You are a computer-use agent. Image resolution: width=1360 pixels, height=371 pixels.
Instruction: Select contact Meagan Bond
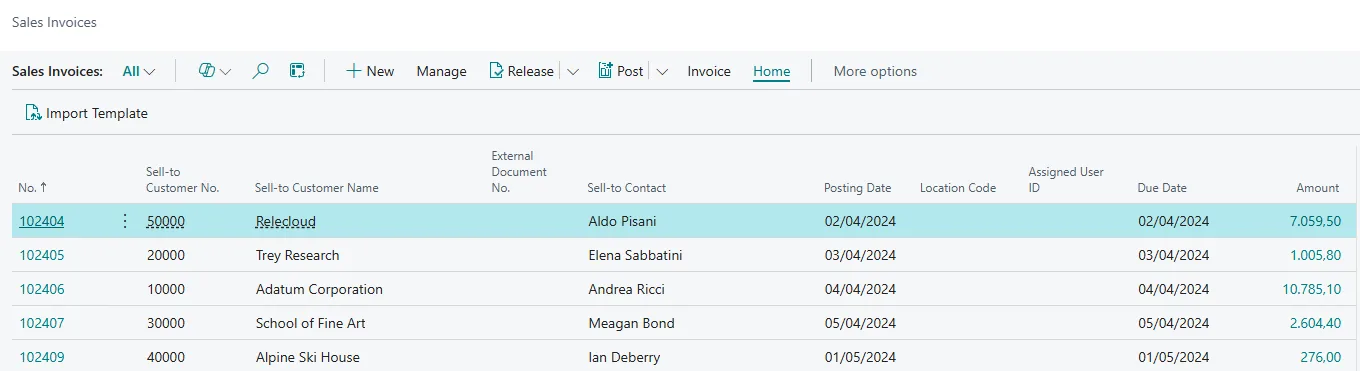pyautogui.click(x=631, y=323)
